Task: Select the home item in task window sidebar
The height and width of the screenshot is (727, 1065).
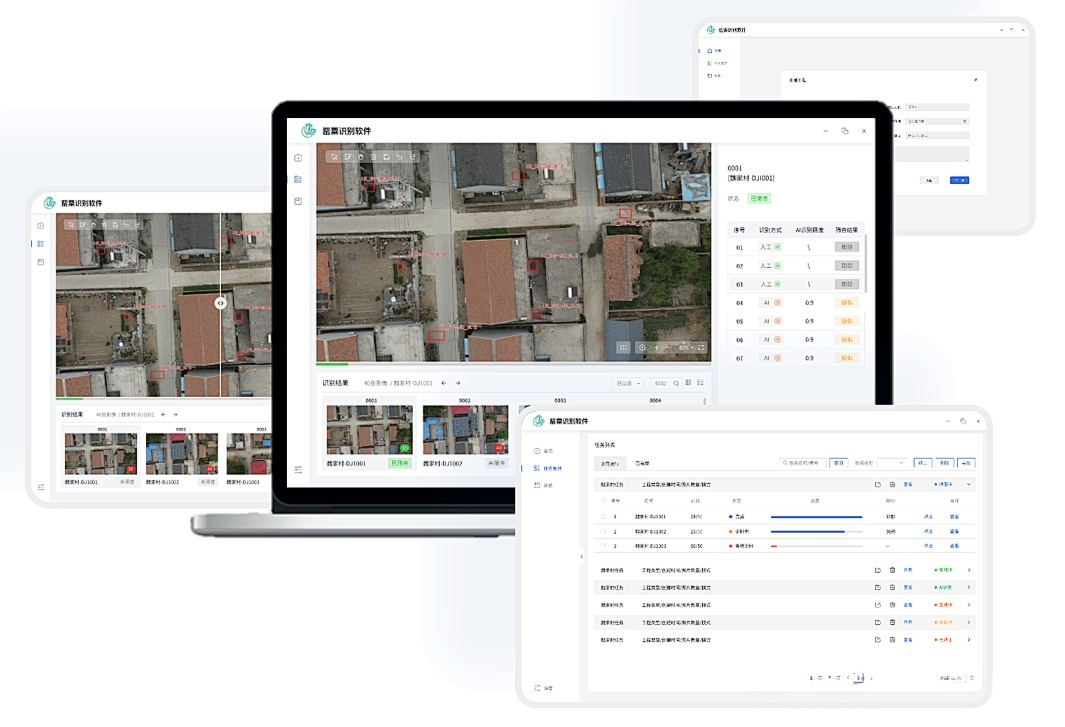Action: click(x=544, y=451)
